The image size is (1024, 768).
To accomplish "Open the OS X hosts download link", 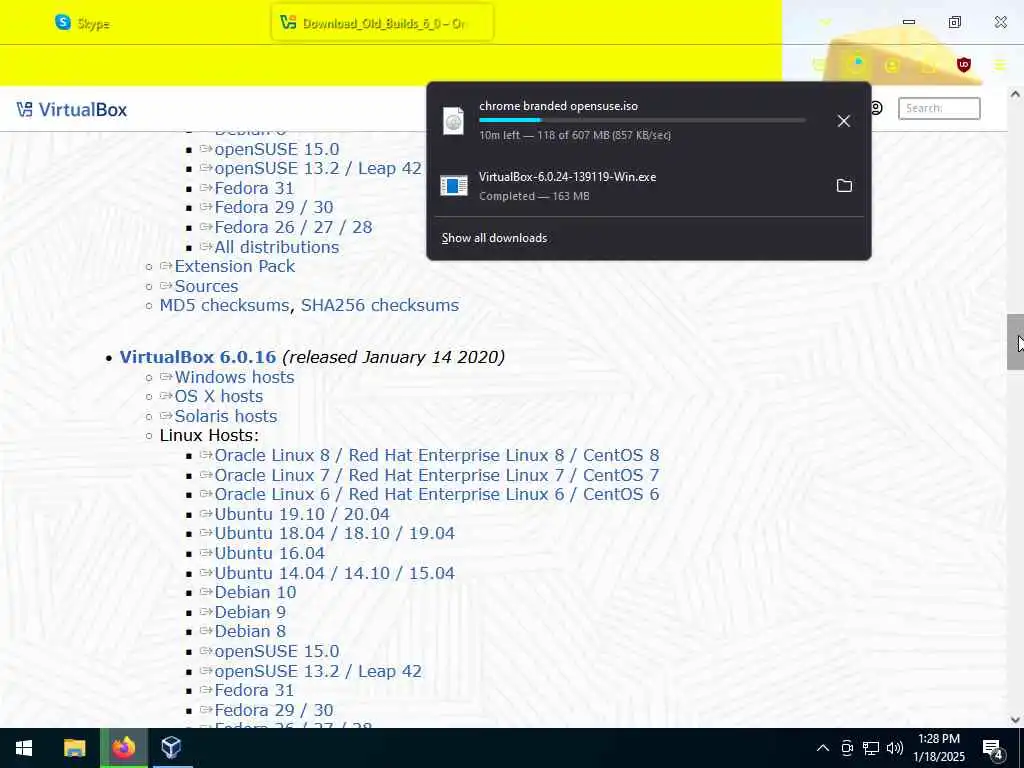I will pyautogui.click(x=219, y=396).
